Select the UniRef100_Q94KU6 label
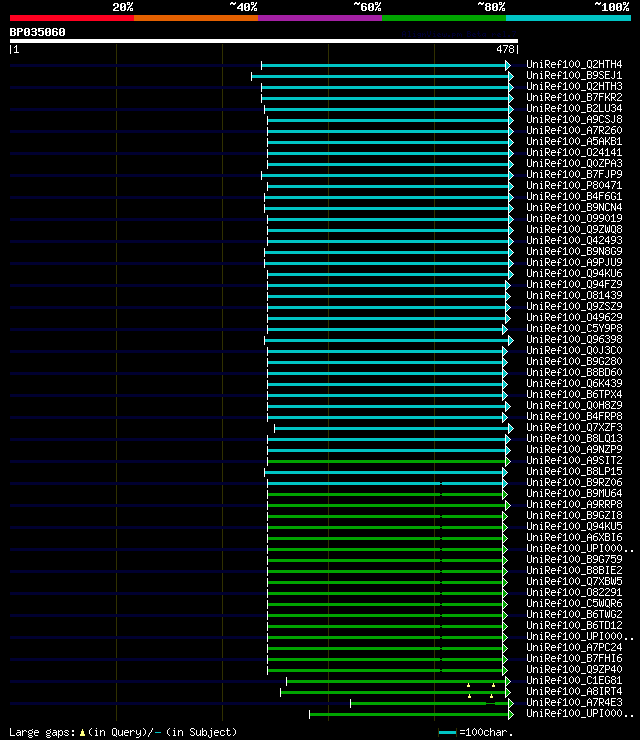640x740 pixels. (x=574, y=273)
